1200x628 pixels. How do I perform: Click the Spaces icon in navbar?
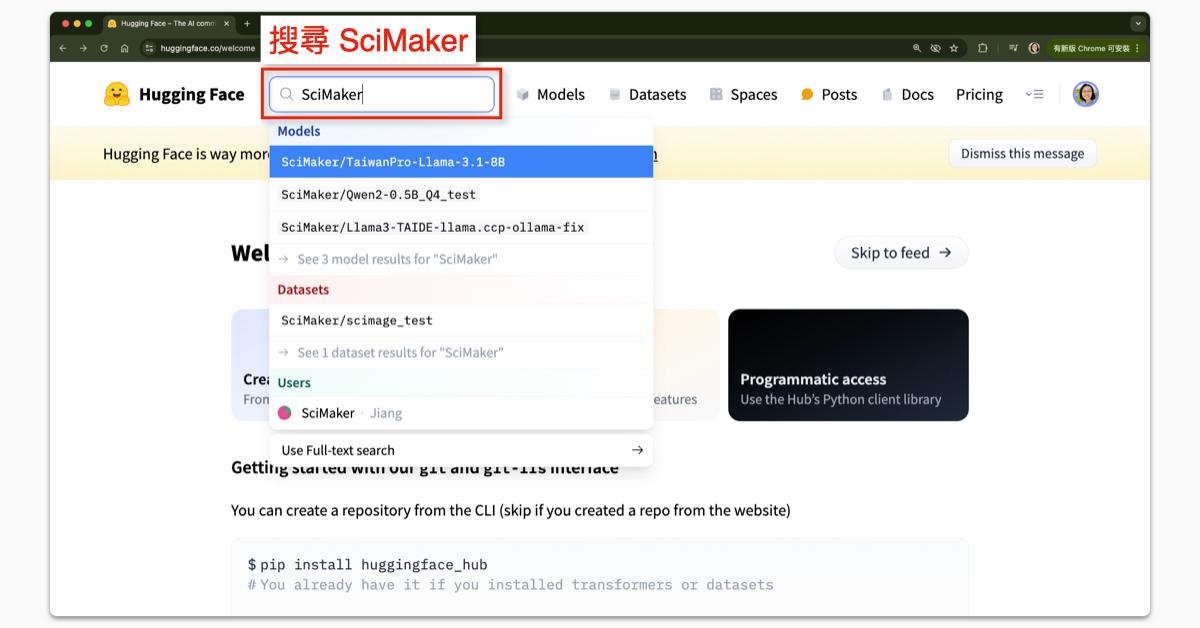716,94
